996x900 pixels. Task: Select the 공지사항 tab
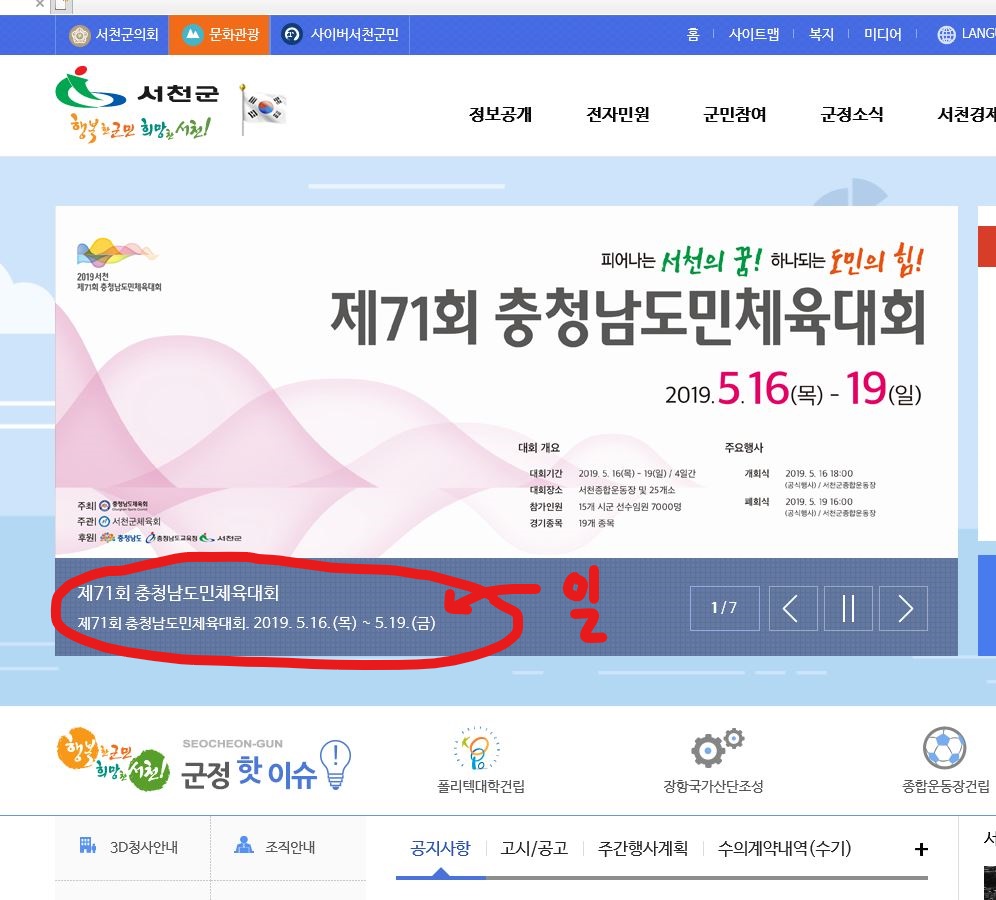pos(440,849)
